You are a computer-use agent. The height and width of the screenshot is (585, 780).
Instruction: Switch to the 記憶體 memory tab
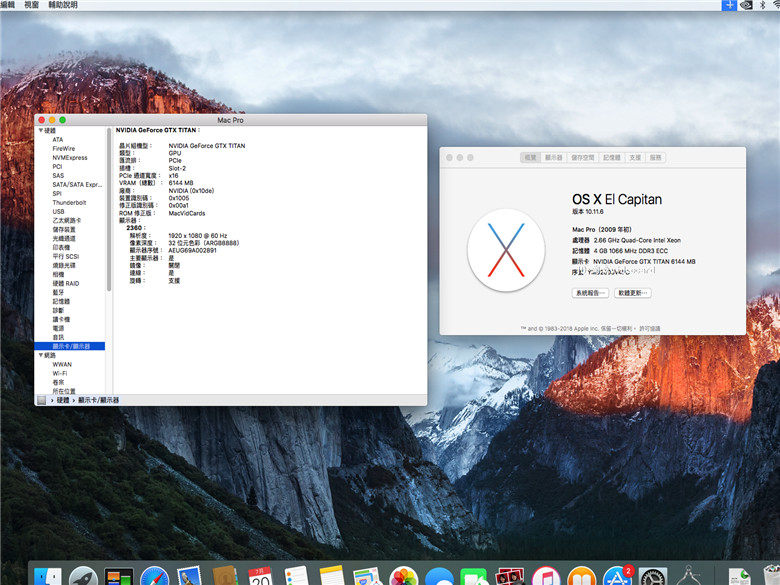pos(612,158)
